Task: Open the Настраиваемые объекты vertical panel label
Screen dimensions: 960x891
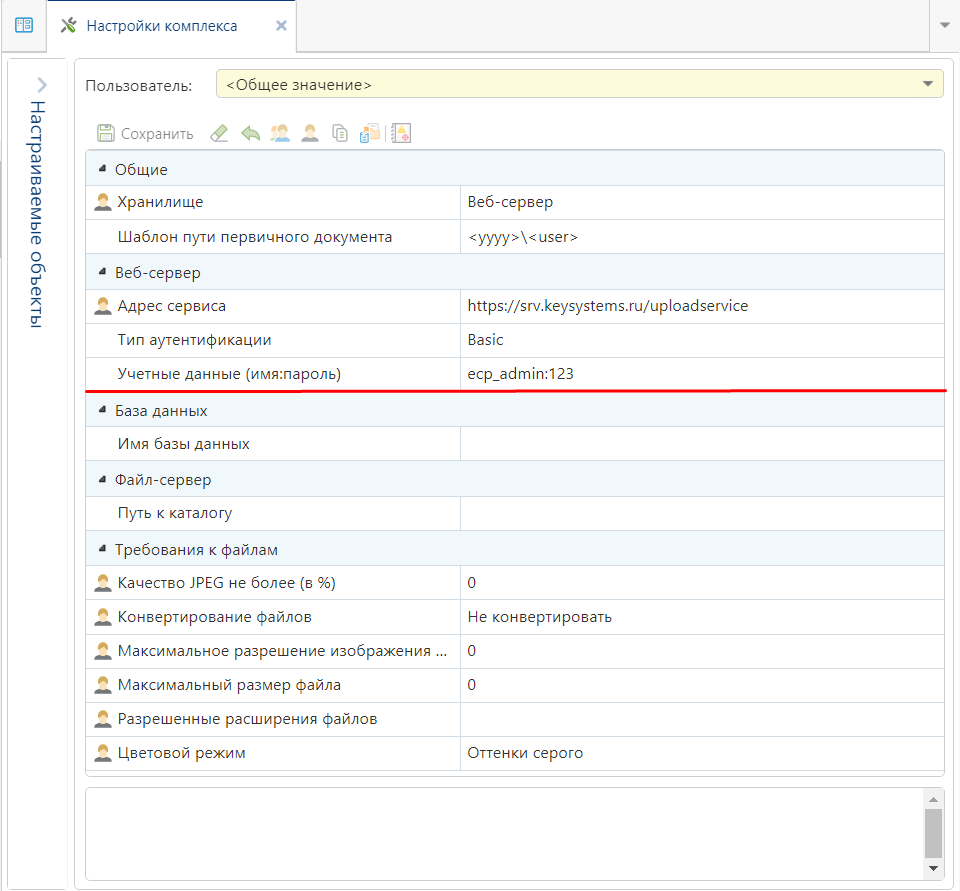Action: [x=37, y=214]
